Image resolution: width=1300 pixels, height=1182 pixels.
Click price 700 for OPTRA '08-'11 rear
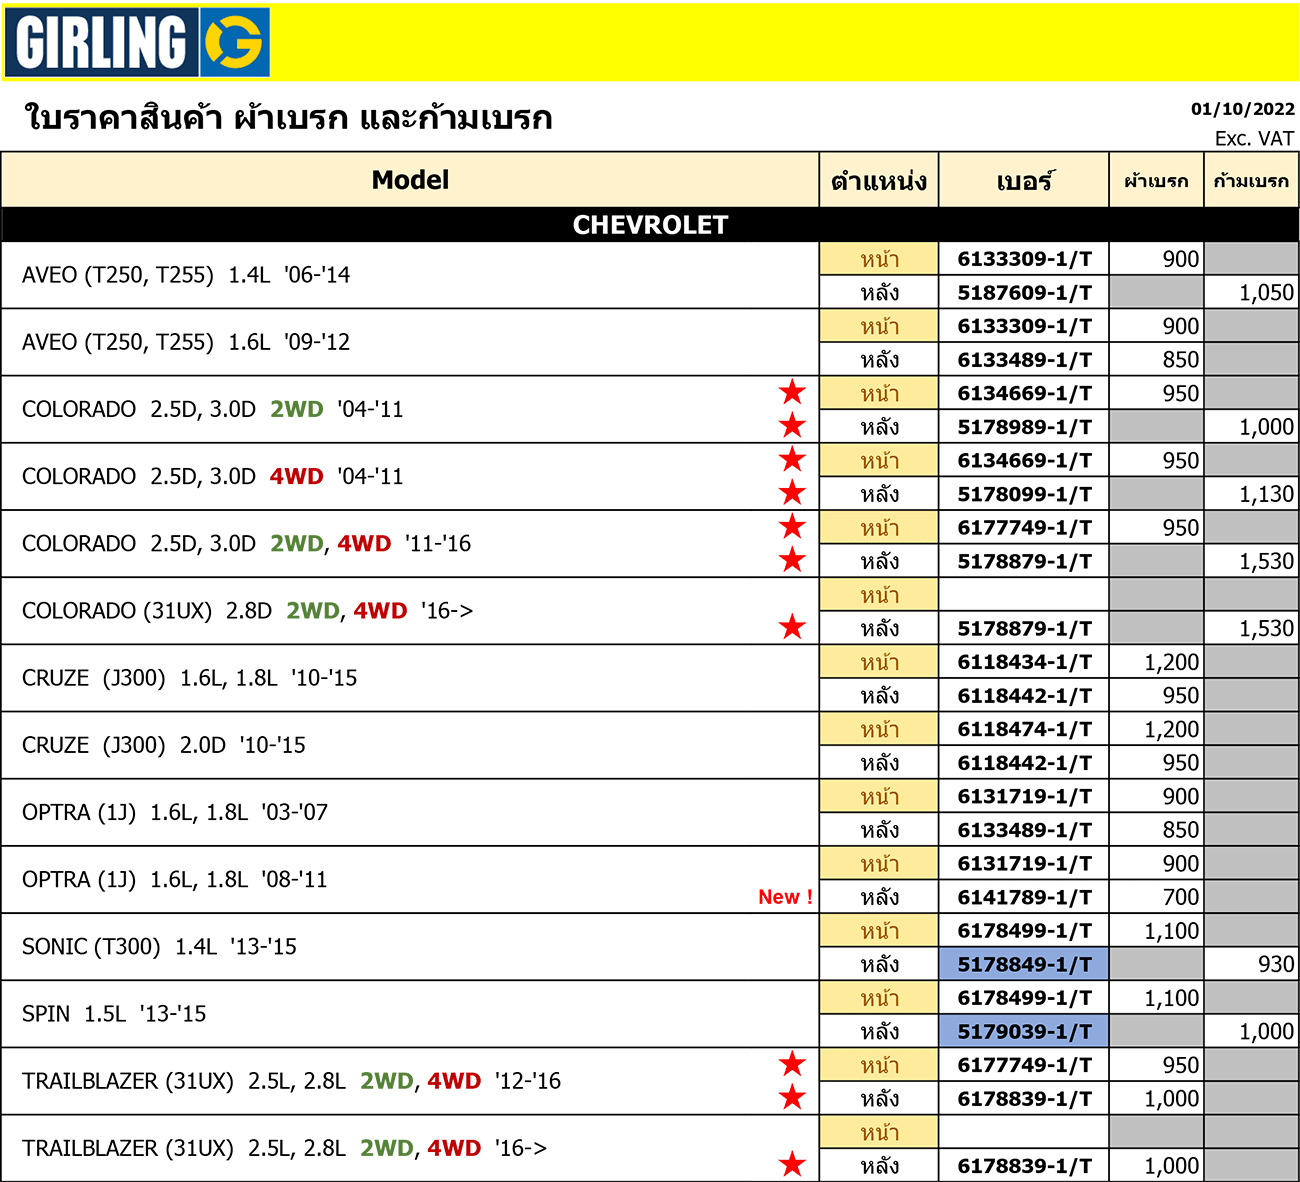pos(1181,897)
